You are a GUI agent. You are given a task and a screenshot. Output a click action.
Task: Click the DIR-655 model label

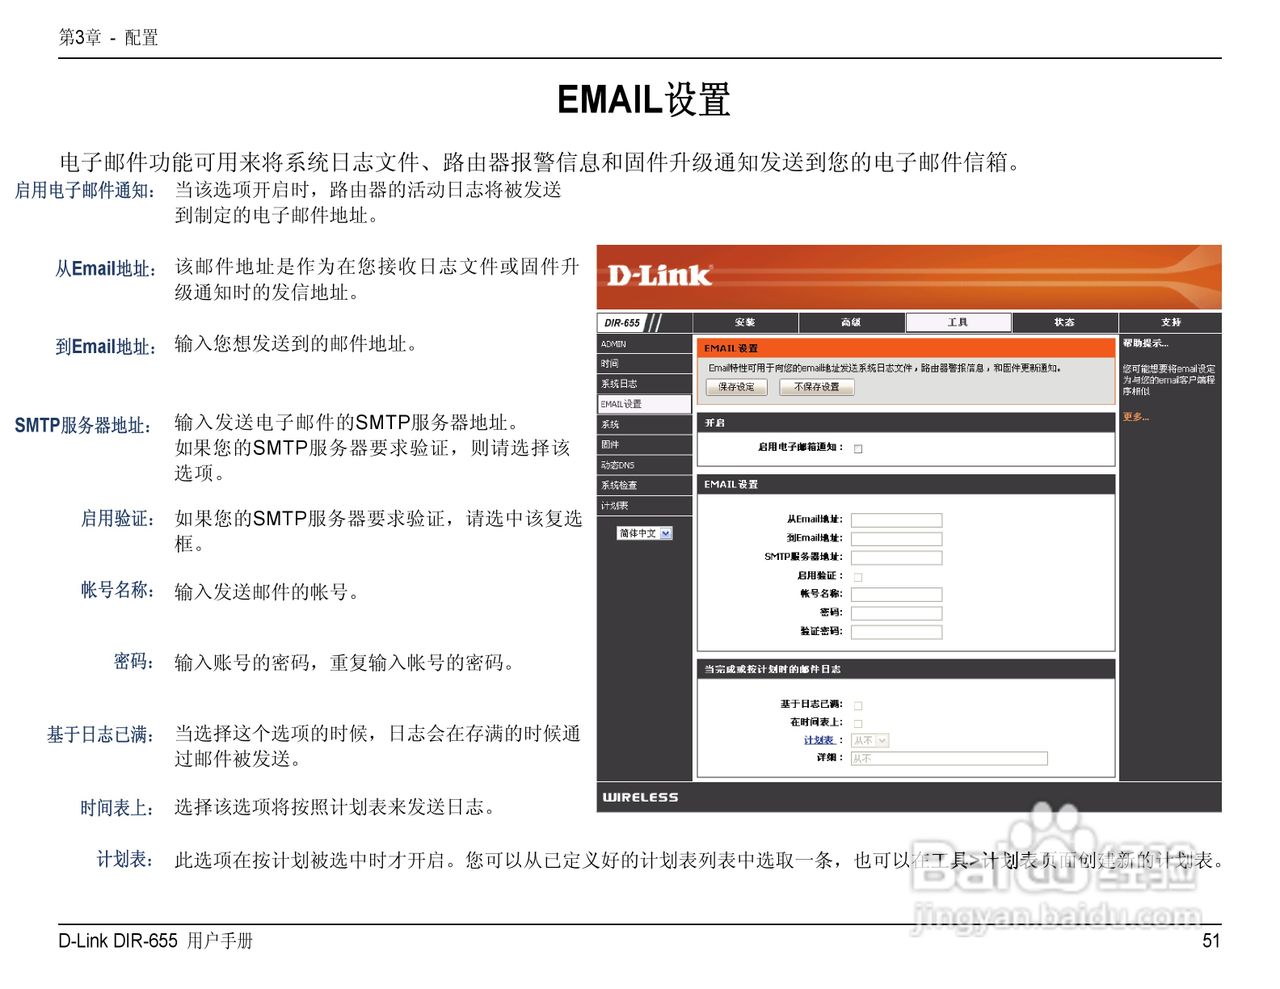[x=622, y=323]
